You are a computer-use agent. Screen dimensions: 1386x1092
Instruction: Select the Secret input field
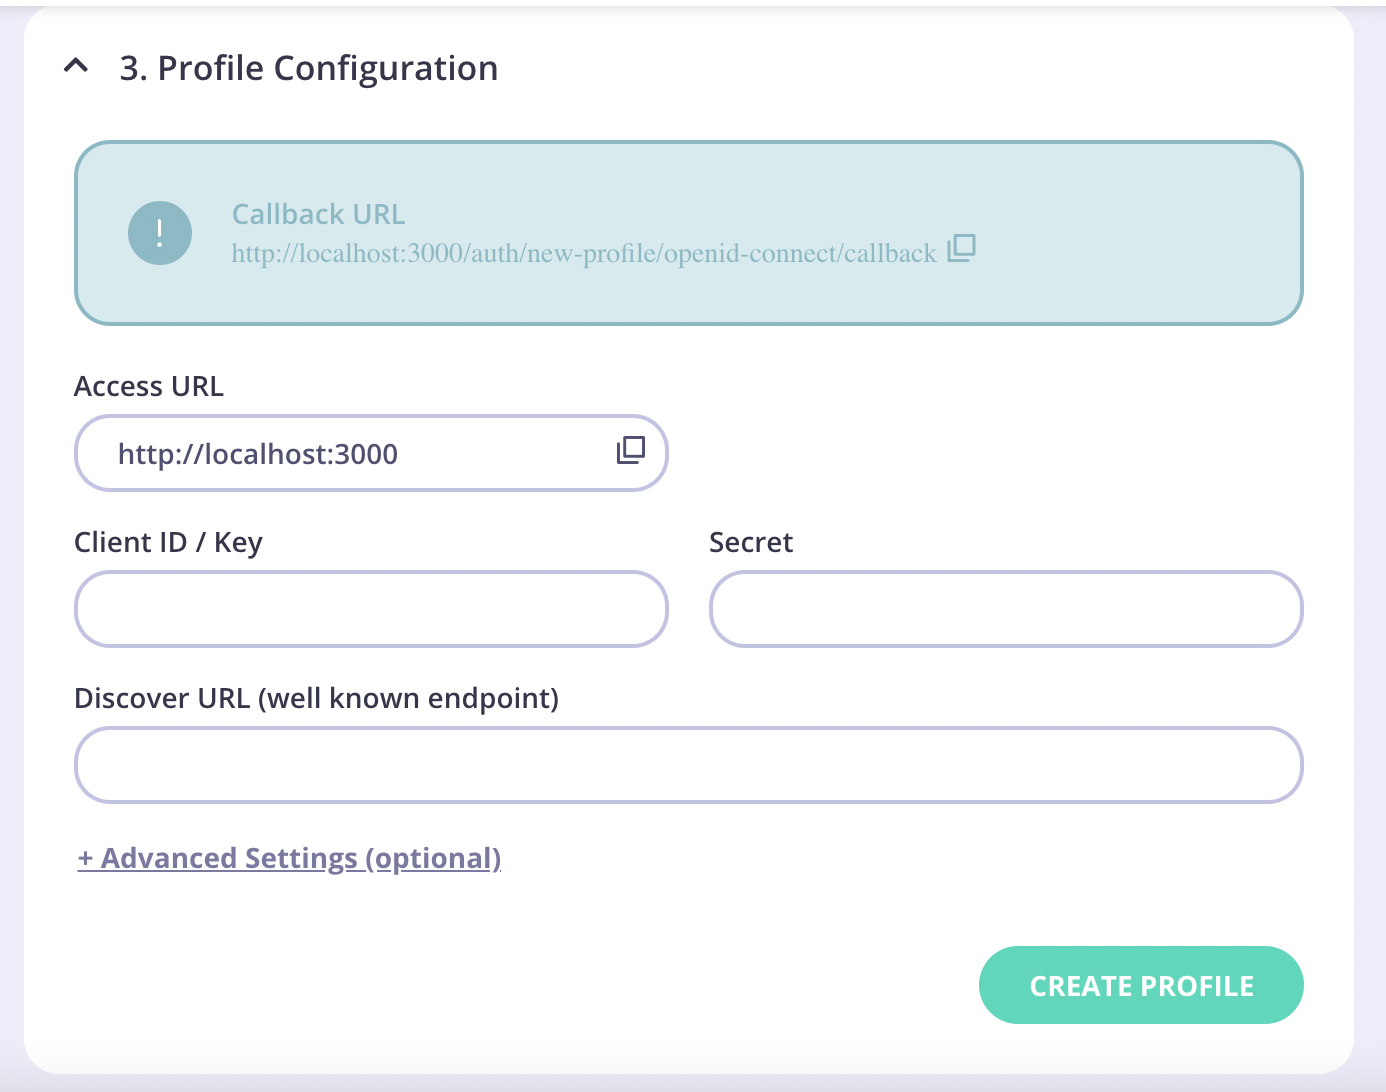point(1005,609)
